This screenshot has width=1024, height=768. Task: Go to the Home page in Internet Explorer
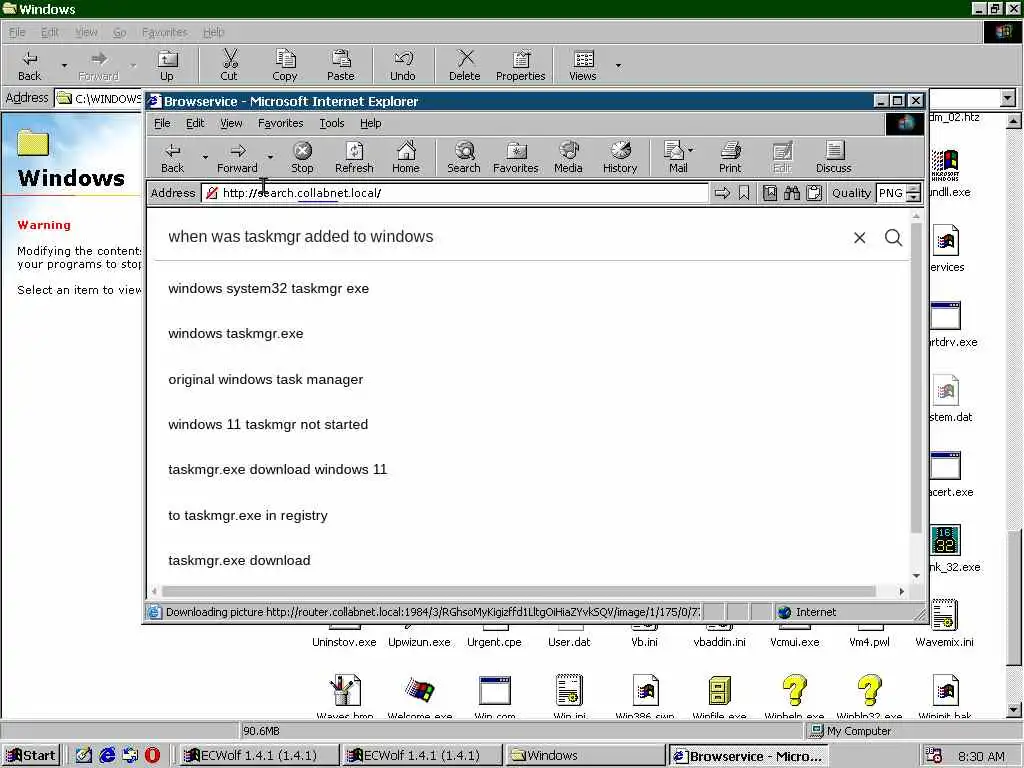click(x=406, y=157)
